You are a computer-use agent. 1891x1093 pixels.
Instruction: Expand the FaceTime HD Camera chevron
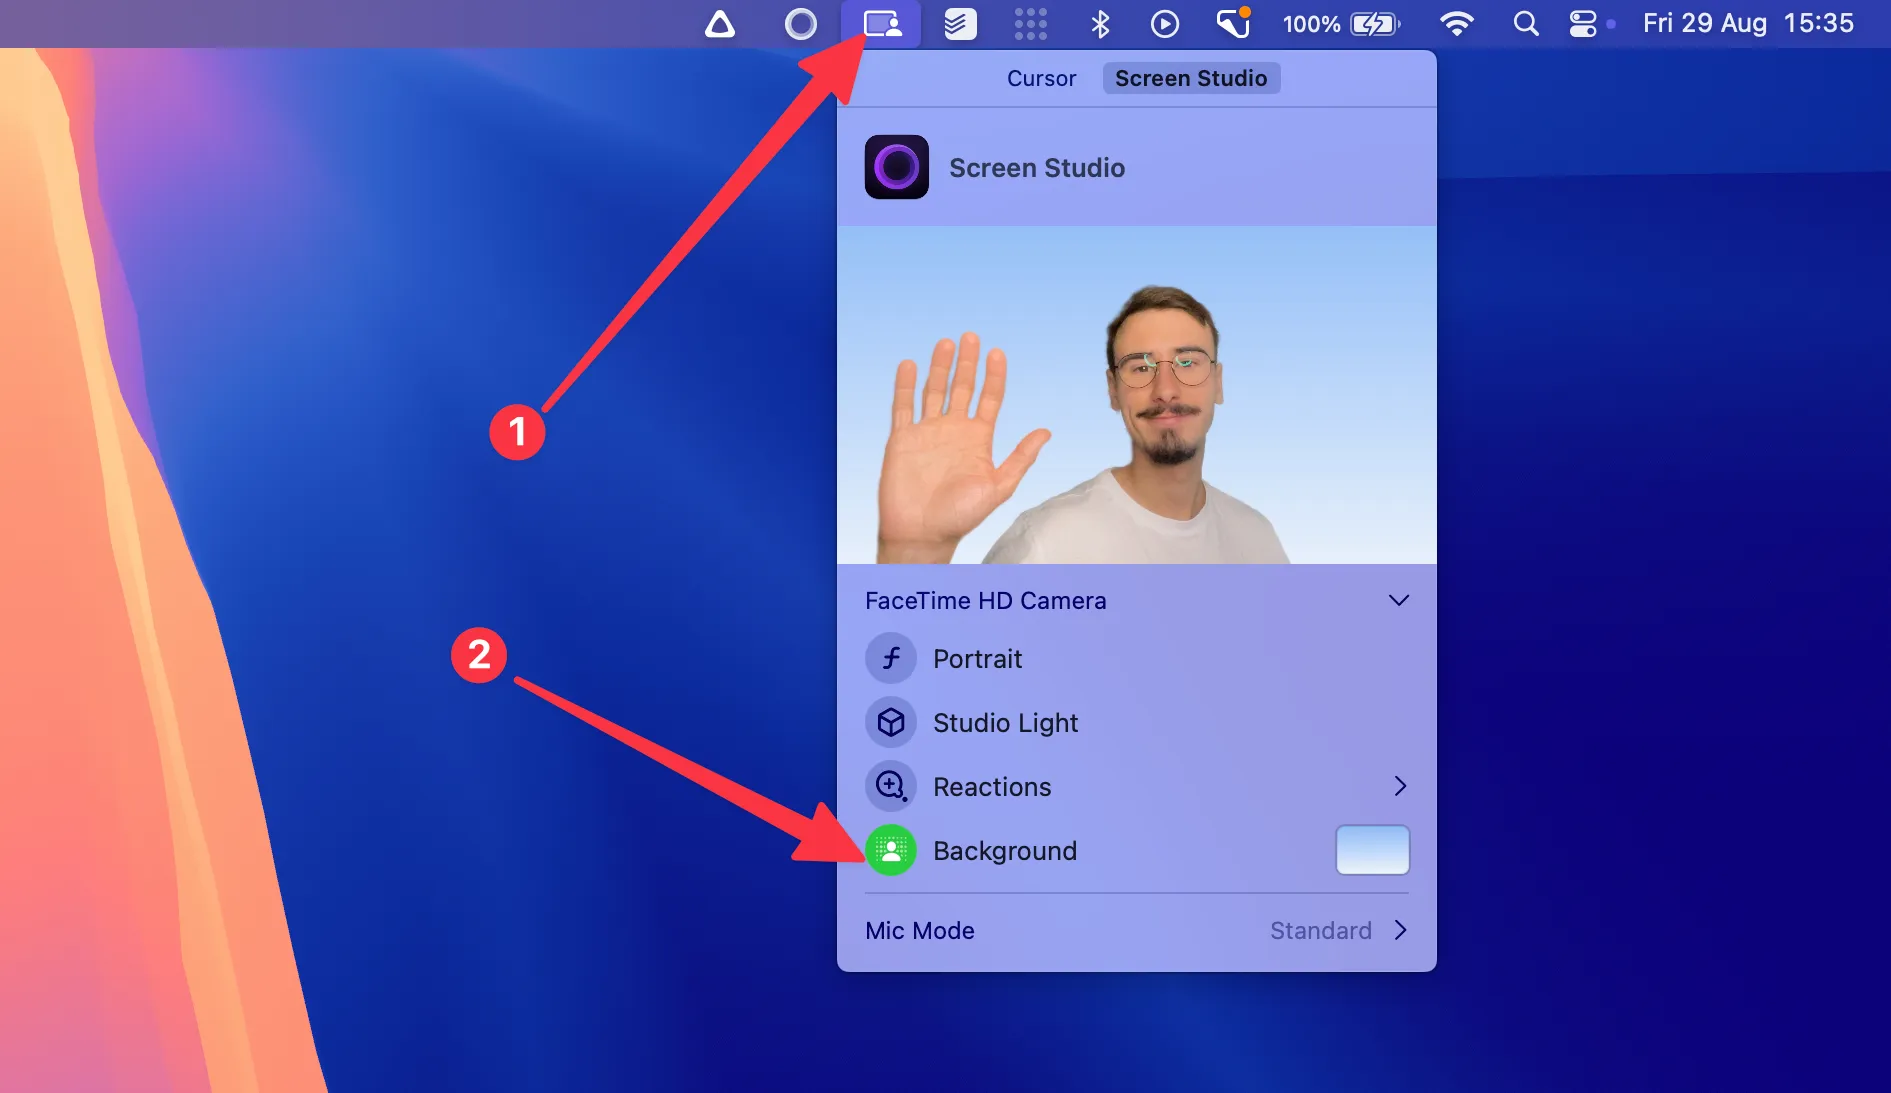click(1398, 601)
